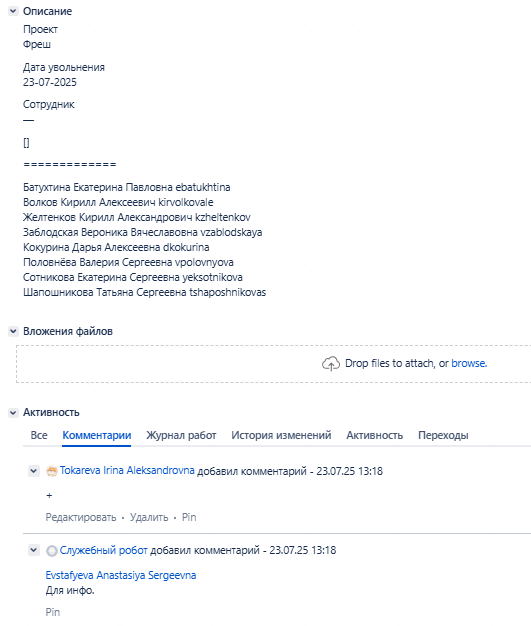
Task: Click the browse link to attach files
Action: click(x=469, y=363)
